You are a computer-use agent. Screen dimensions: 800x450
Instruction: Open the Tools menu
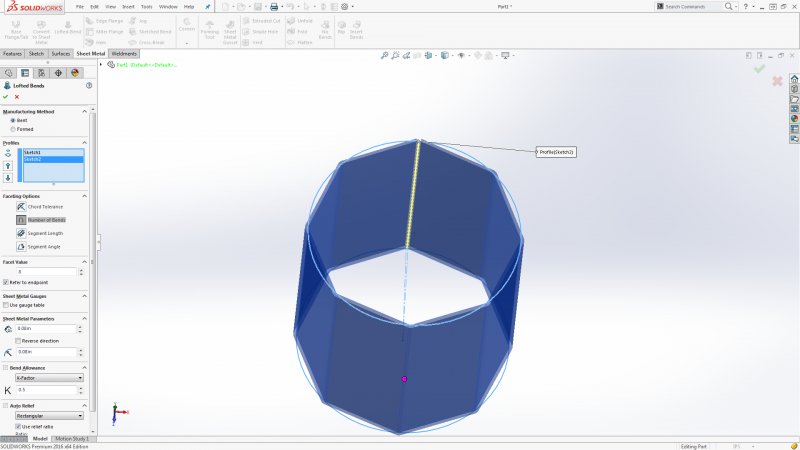point(146,7)
